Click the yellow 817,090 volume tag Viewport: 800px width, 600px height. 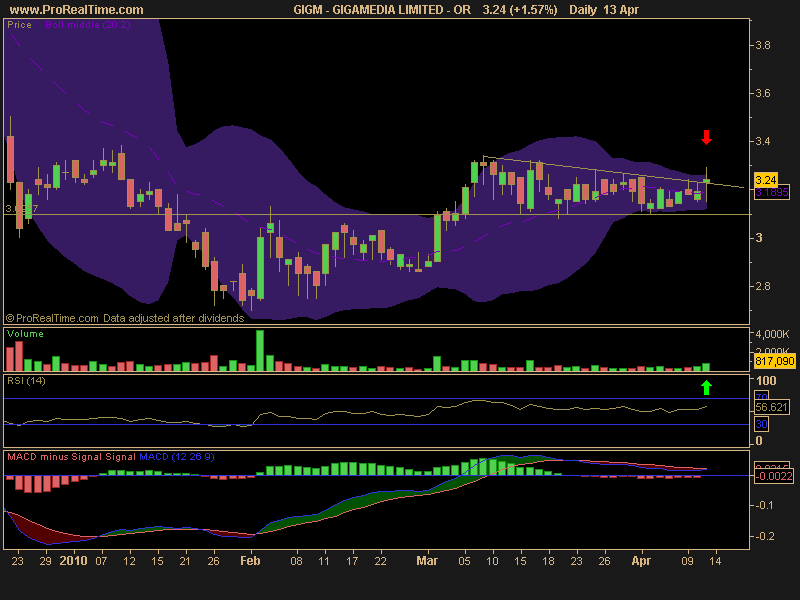tap(774, 361)
